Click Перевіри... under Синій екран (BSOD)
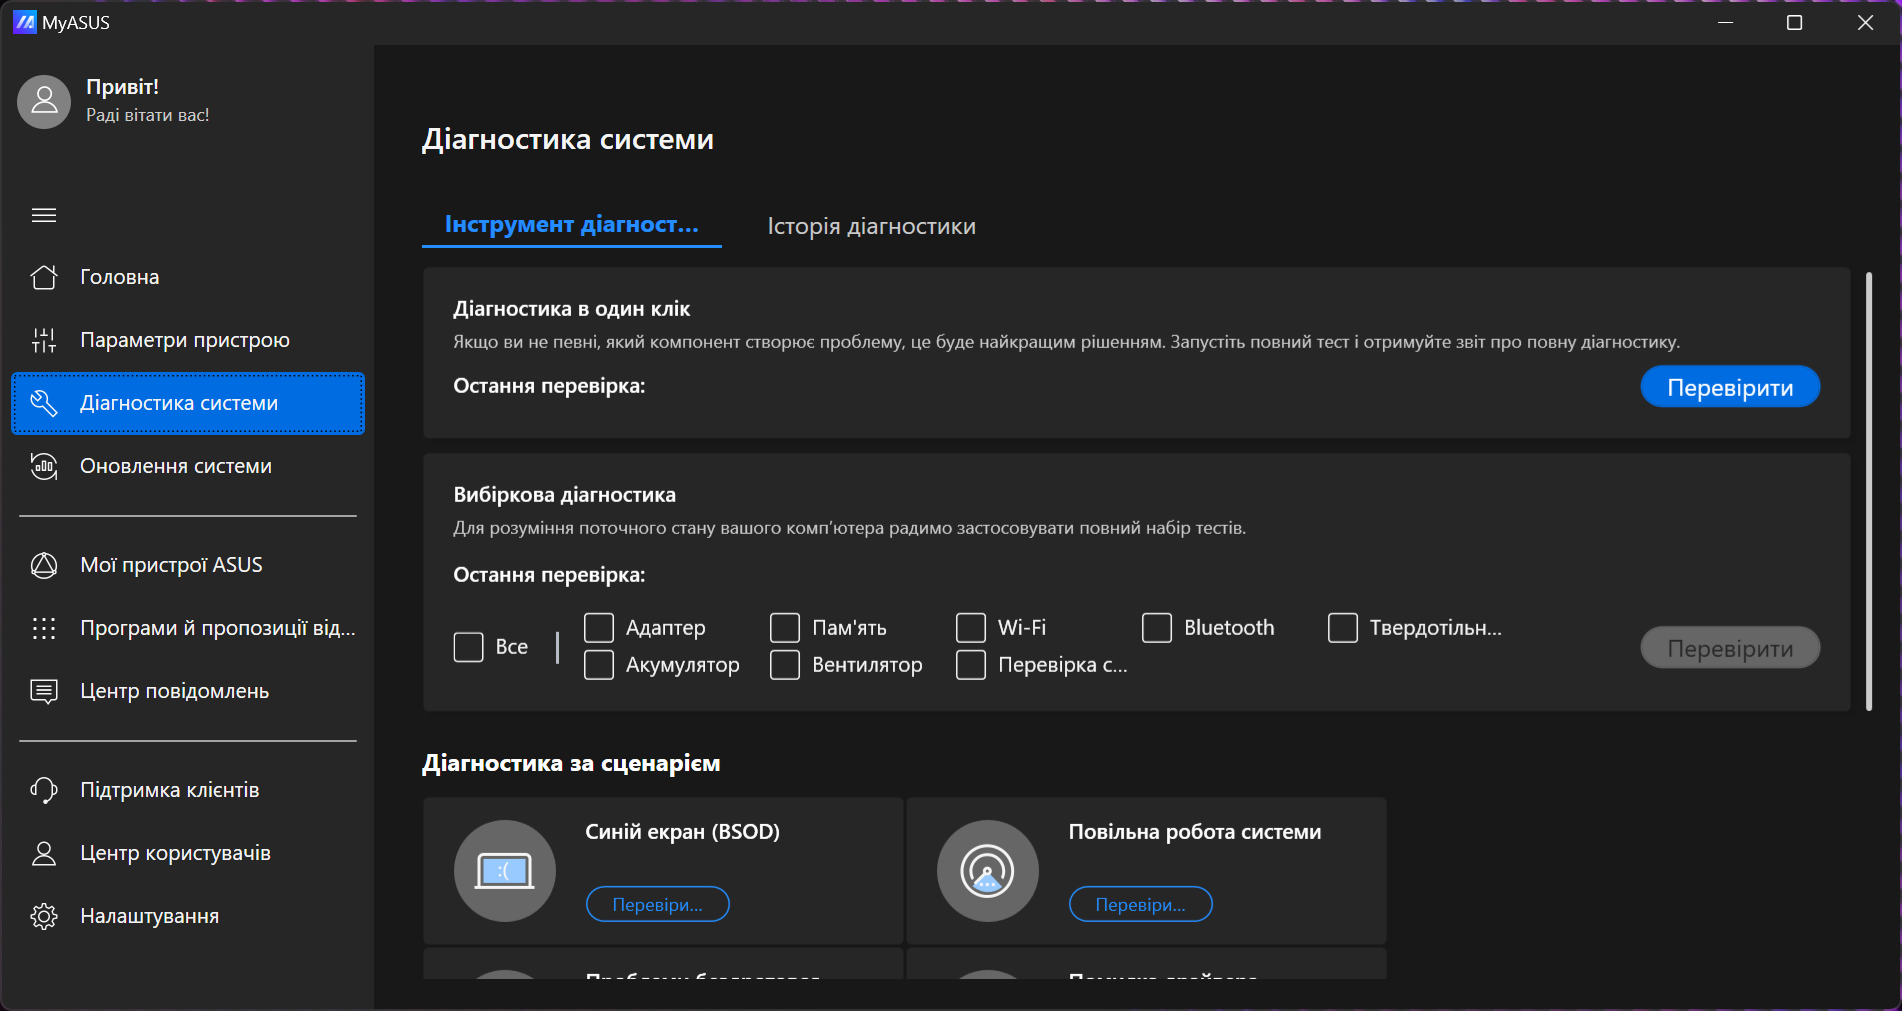Screen dimensions: 1902x1011 pyautogui.click(x=657, y=904)
